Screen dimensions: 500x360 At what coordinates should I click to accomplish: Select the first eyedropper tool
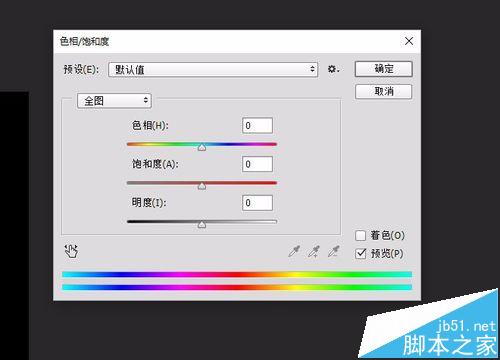294,251
